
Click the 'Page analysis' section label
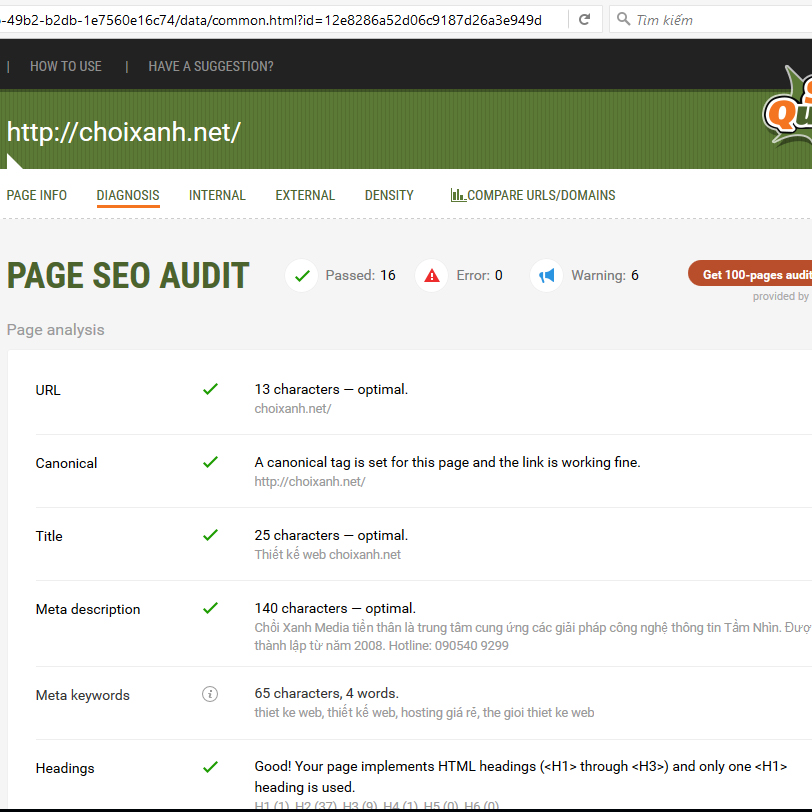pyautogui.click(x=55, y=330)
